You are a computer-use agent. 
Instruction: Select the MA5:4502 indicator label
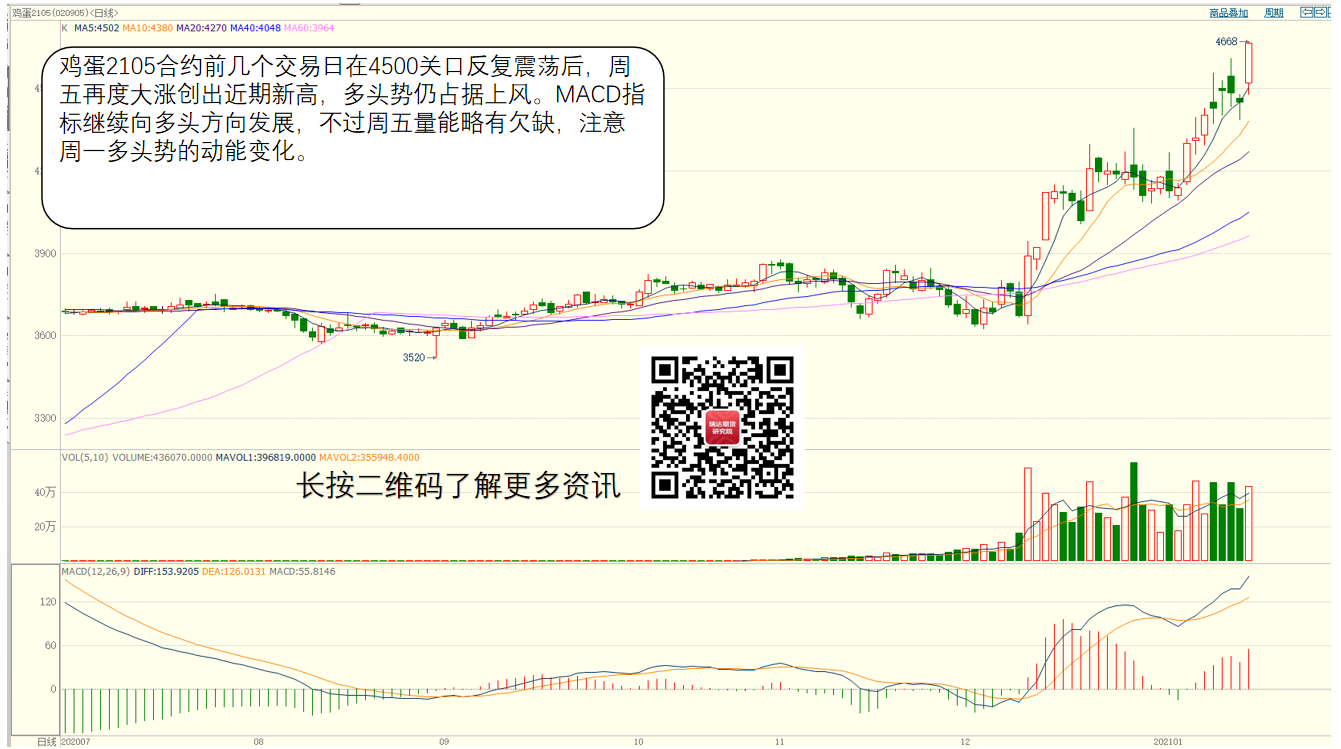pos(96,29)
